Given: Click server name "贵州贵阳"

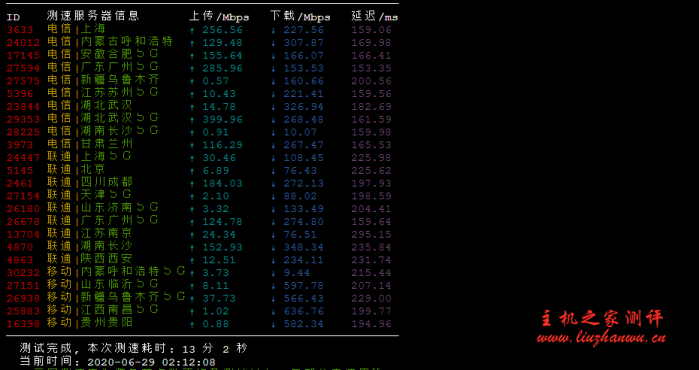Looking at the screenshot, I should (x=107, y=323).
